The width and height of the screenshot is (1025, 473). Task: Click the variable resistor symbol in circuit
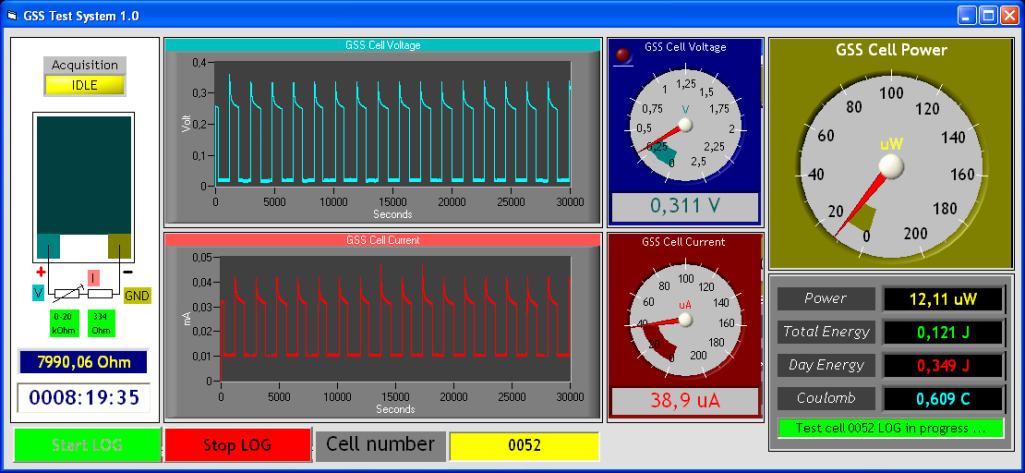click(67, 295)
